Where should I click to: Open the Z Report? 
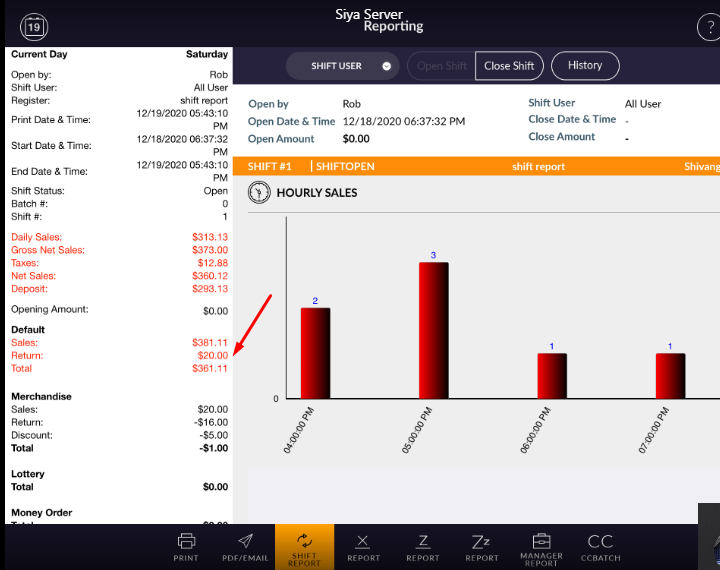(x=423, y=547)
